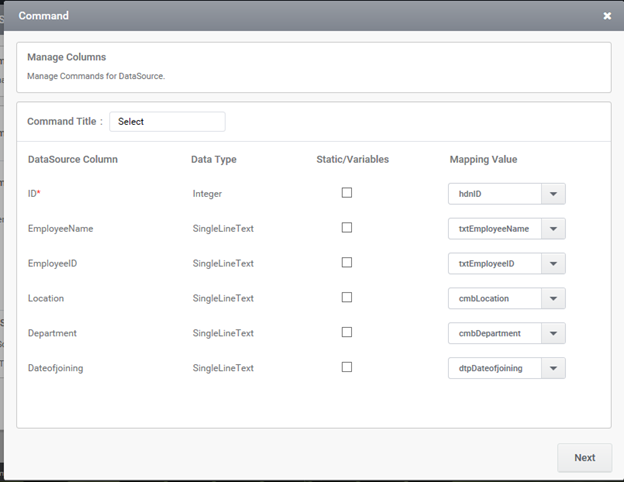Click the Command Title input field
The width and height of the screenshot is (624, 482).
click(167, 121)
